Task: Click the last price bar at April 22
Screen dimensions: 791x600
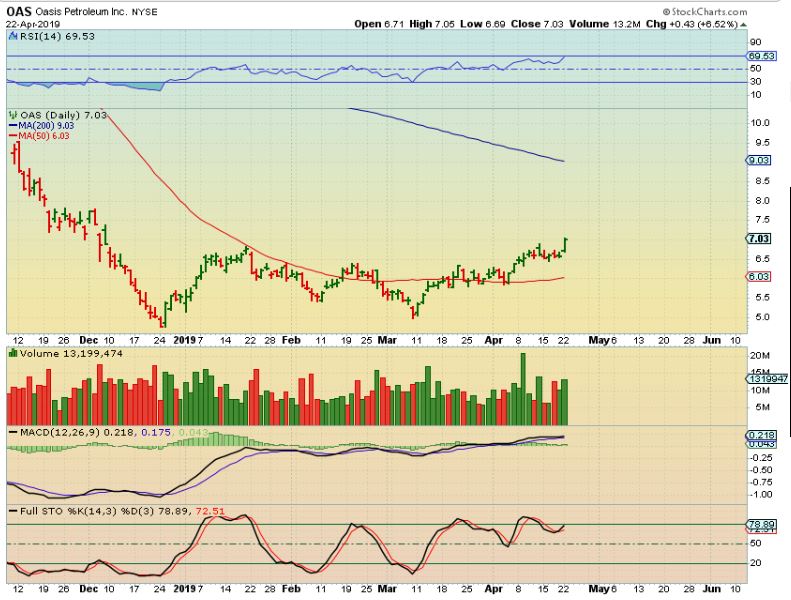Action: click(566, 245)
